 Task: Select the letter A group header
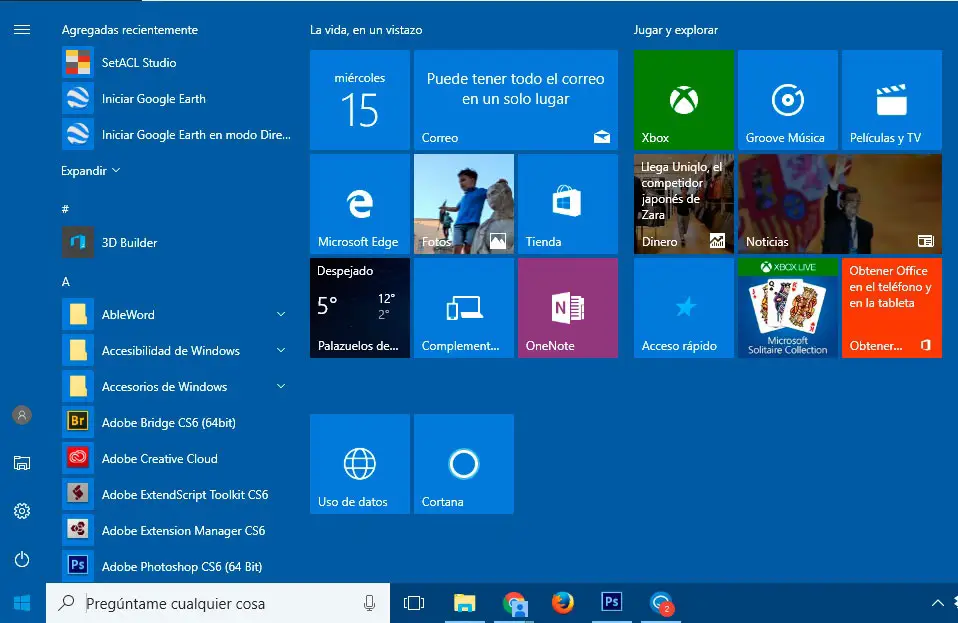pos(66,282)
